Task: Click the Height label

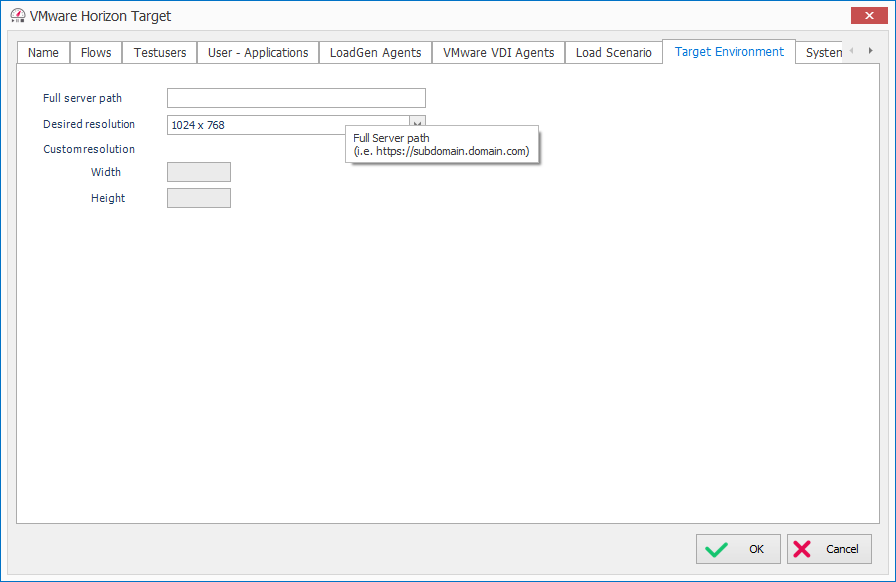Action: click(x=108, y=198)
